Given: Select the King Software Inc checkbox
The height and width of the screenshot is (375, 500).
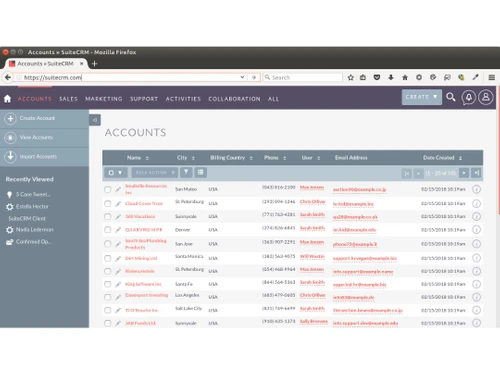Looking at the screenshot, I should click(x=107, y=284).
